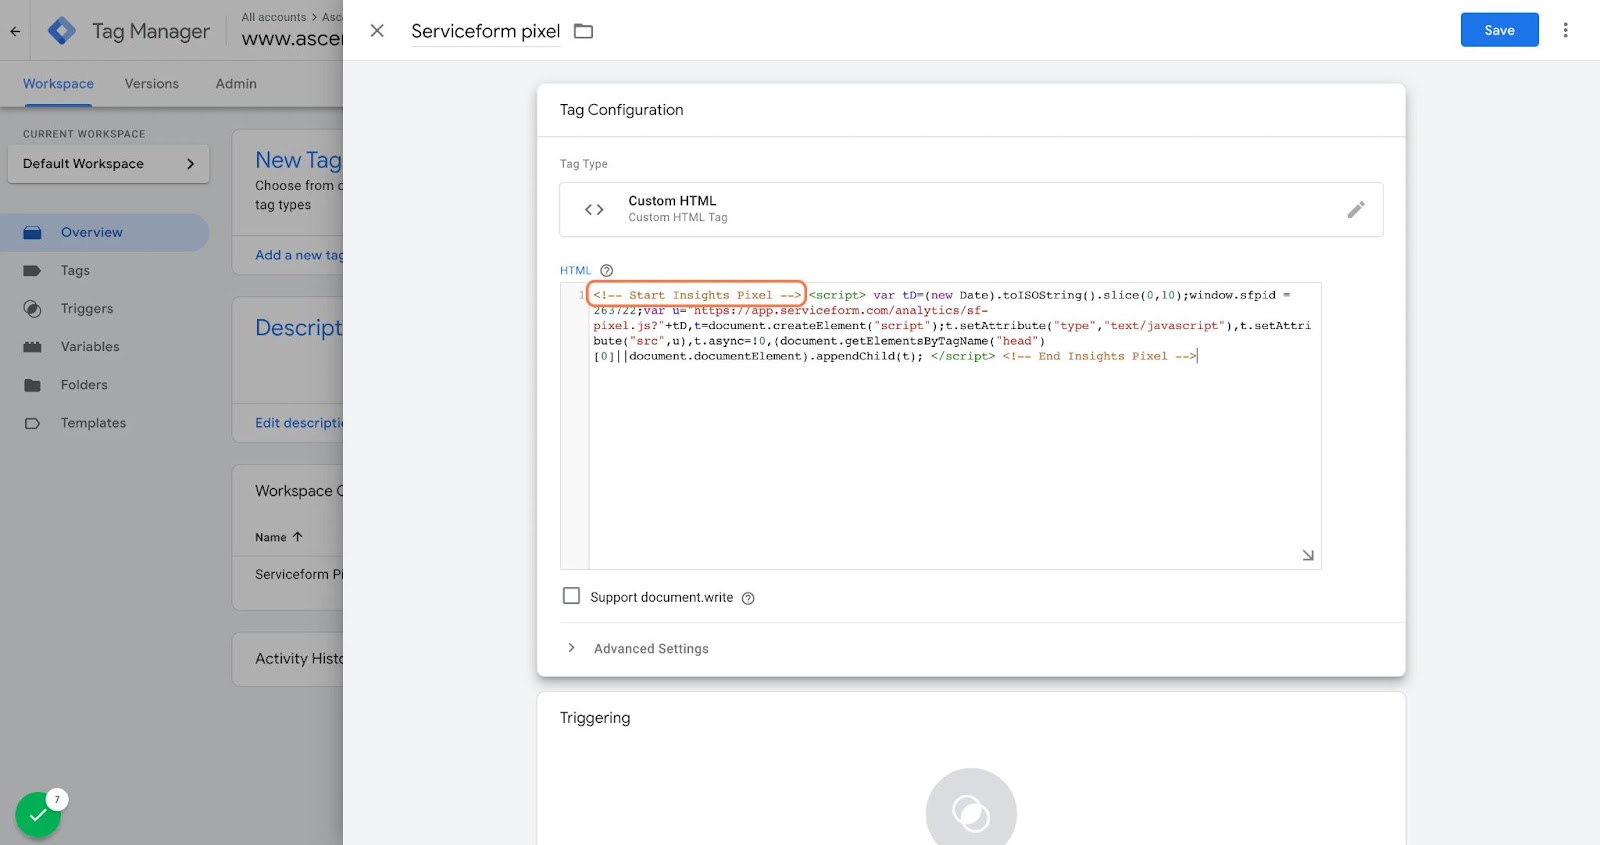1600x845 pixels.
Task: Go back with the arrow icon
Action: tap(15, 31)
